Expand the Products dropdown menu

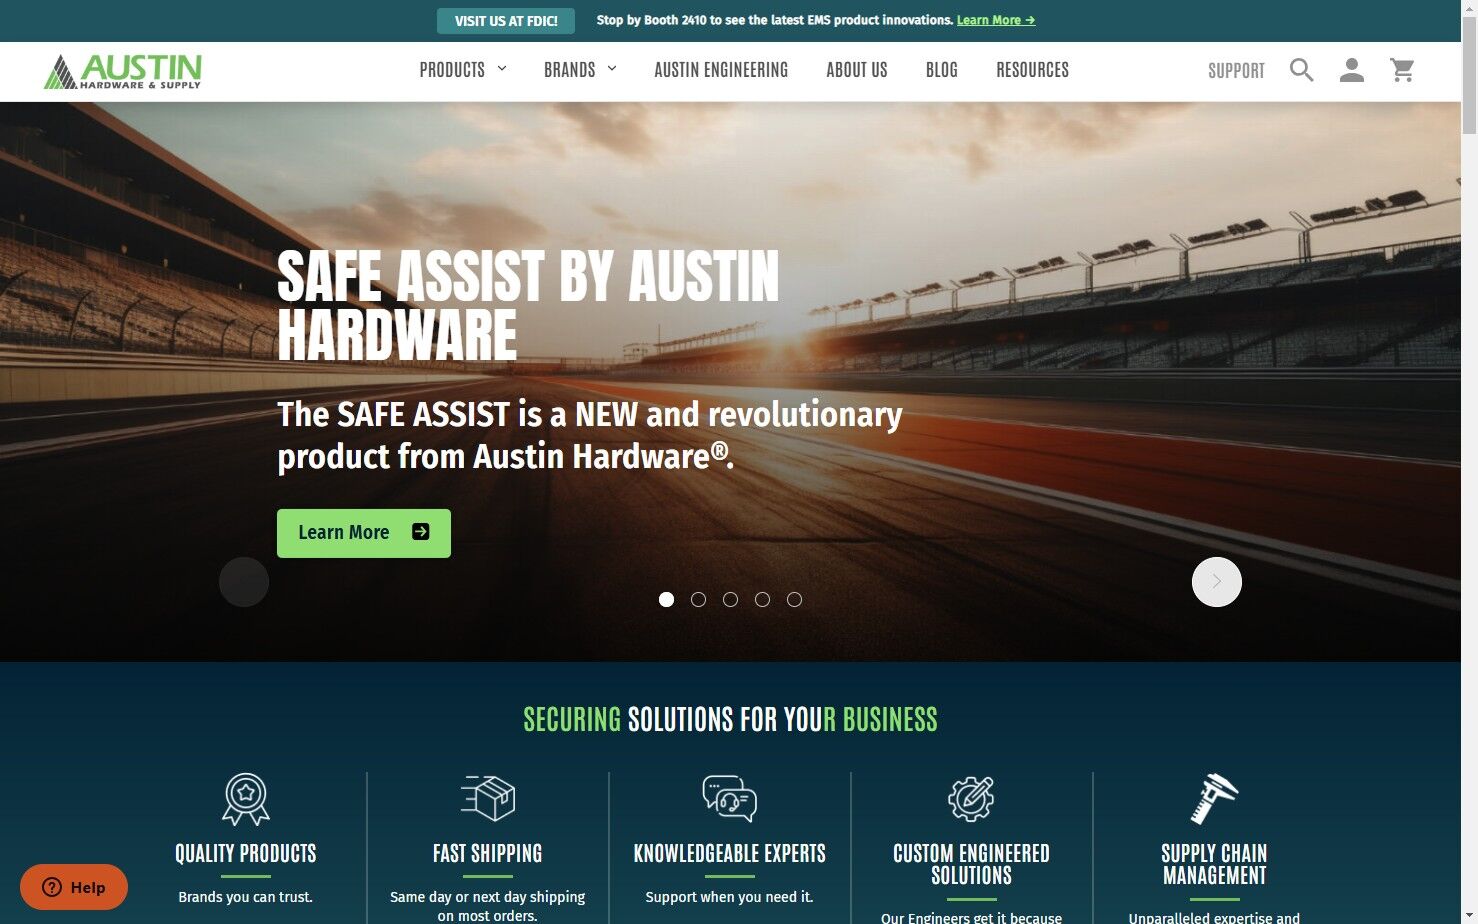click(463, 70)
